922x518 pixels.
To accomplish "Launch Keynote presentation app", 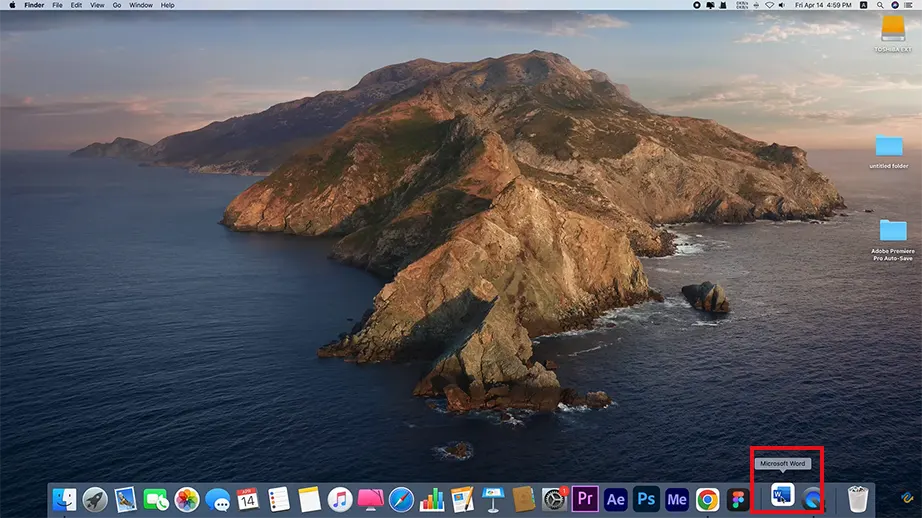I will pos(493,500).
